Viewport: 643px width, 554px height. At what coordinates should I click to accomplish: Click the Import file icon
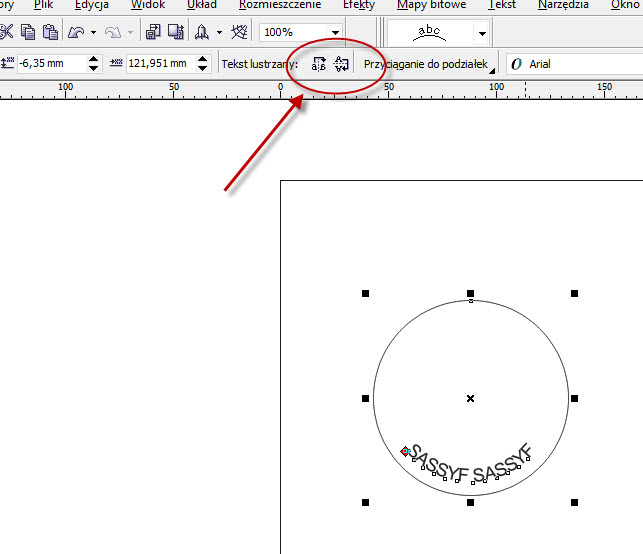(154, 32)
